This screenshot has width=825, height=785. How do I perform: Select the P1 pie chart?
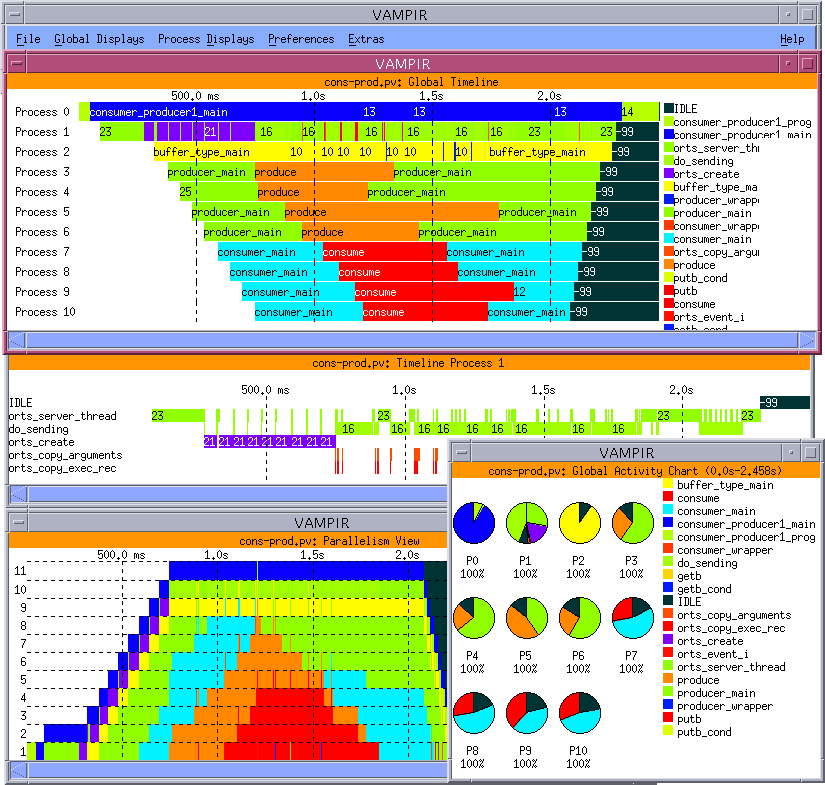527,522
